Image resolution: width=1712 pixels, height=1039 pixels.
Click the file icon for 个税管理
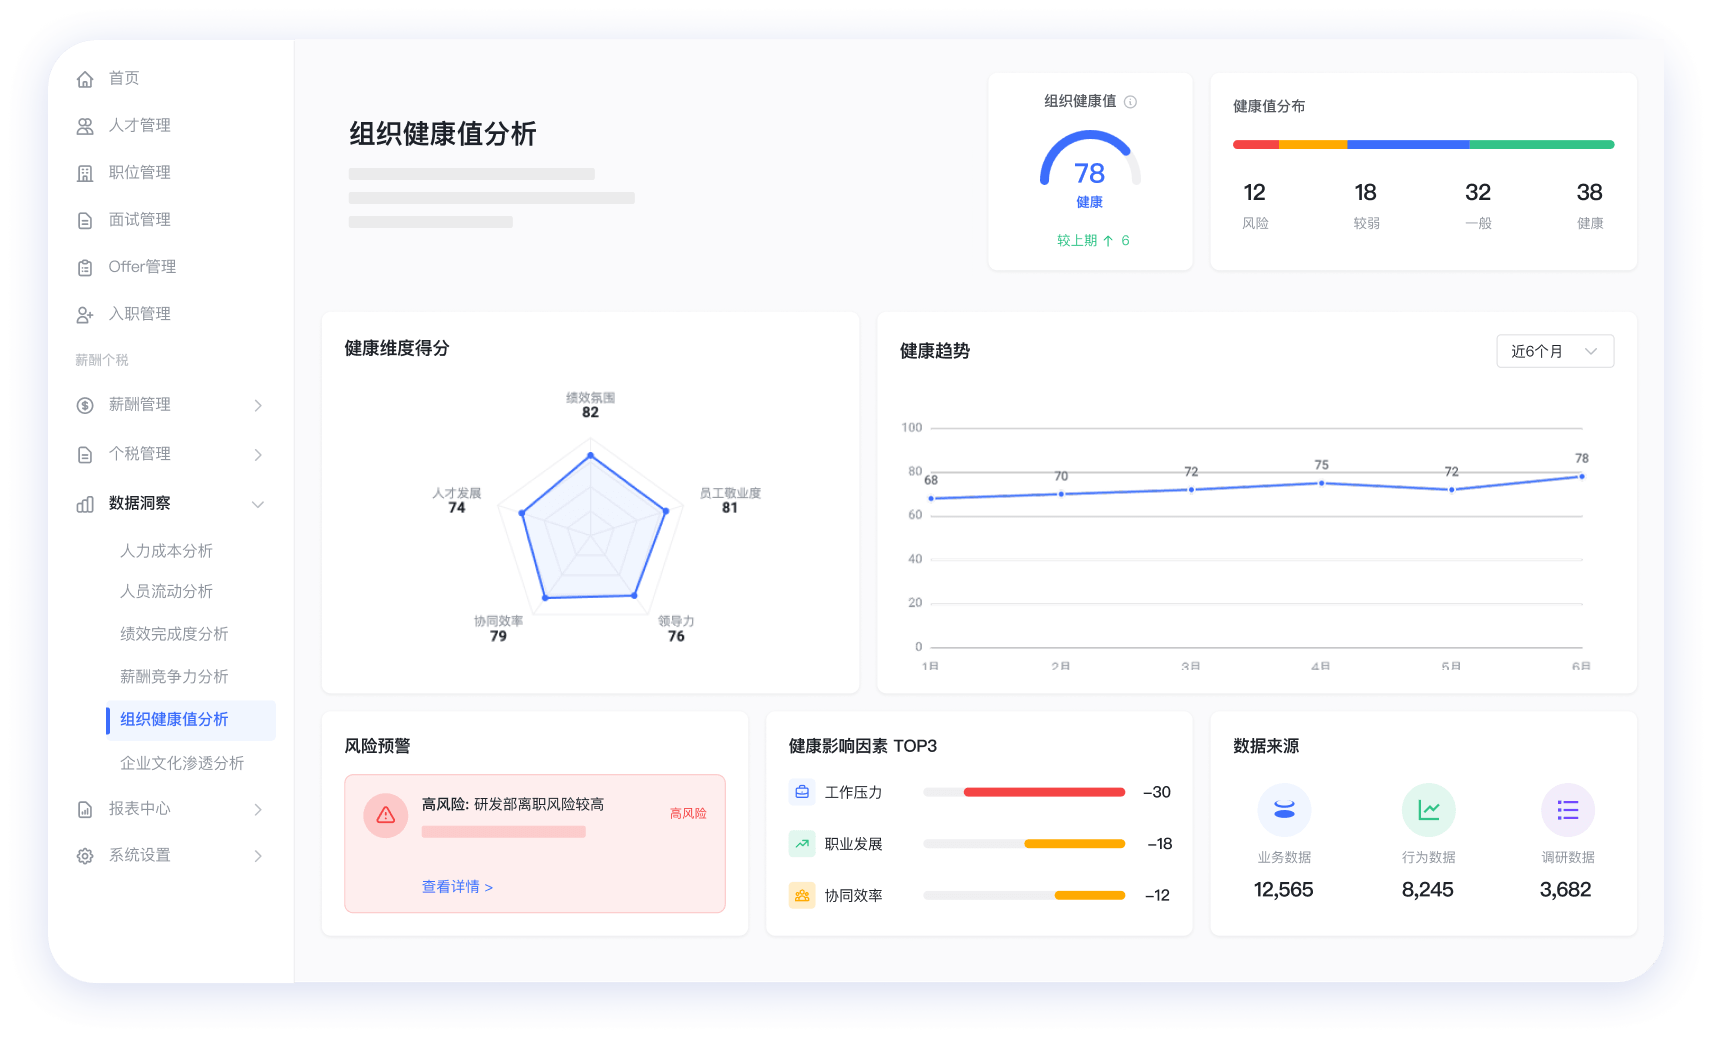click(85, 454)
